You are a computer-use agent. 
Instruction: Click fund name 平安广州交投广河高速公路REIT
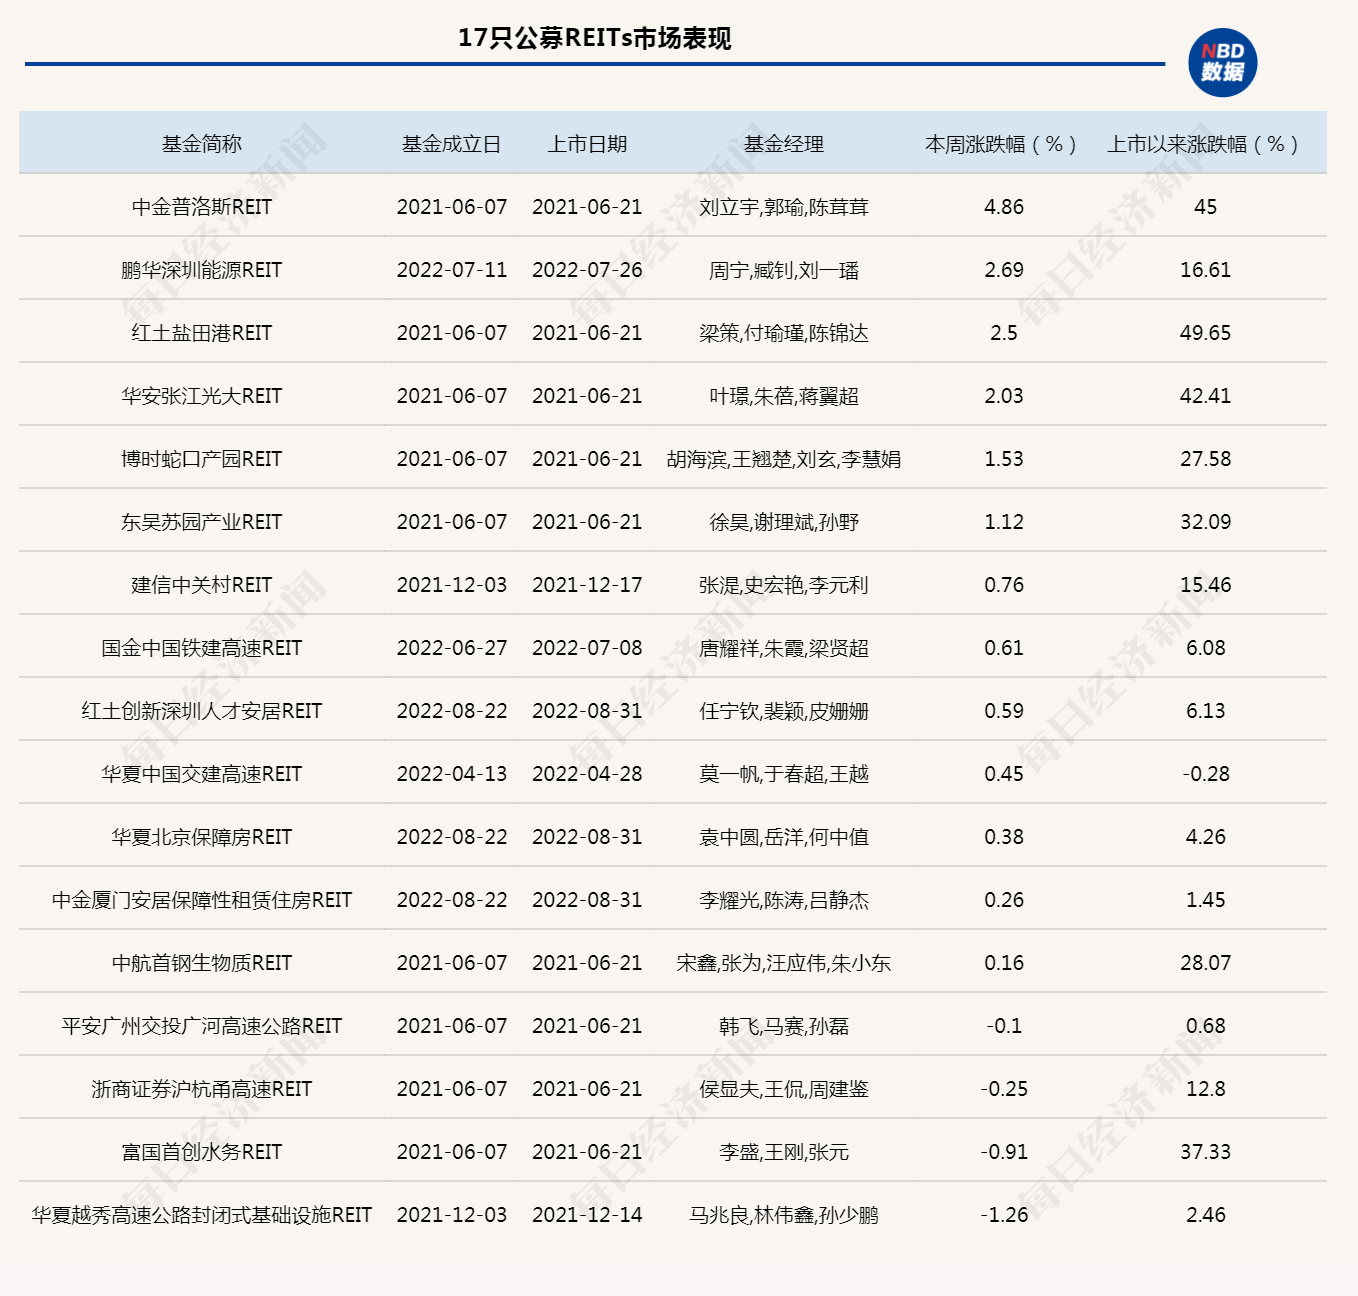coord(202,1026)
